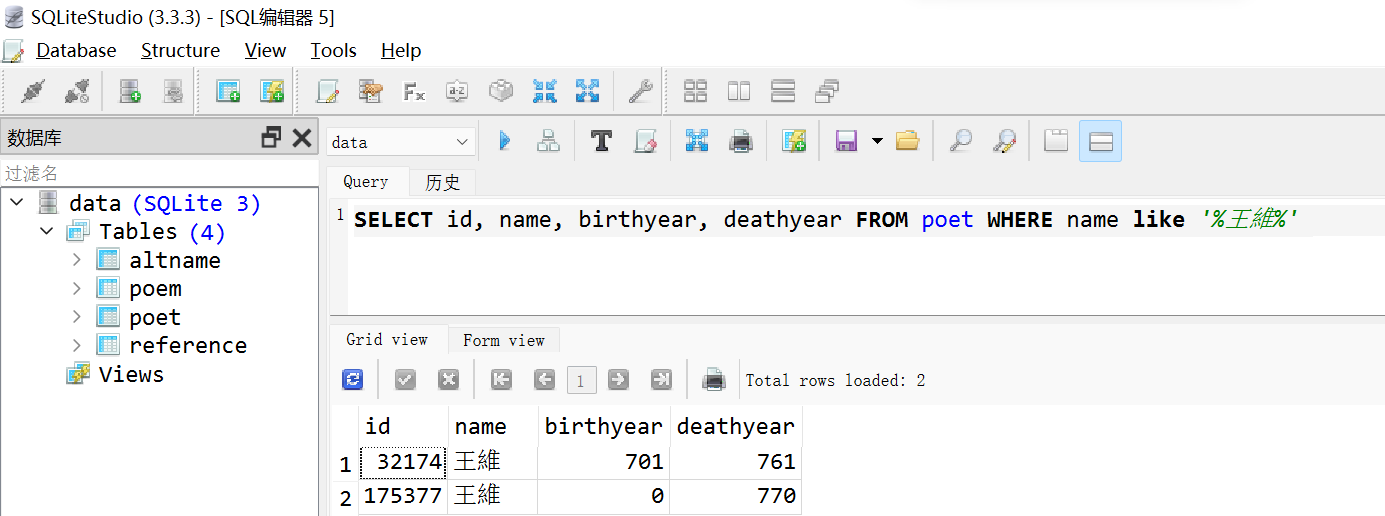1385x516 pixels.
Task: Clear execution history eraser icon
Action: coord(645,141)
